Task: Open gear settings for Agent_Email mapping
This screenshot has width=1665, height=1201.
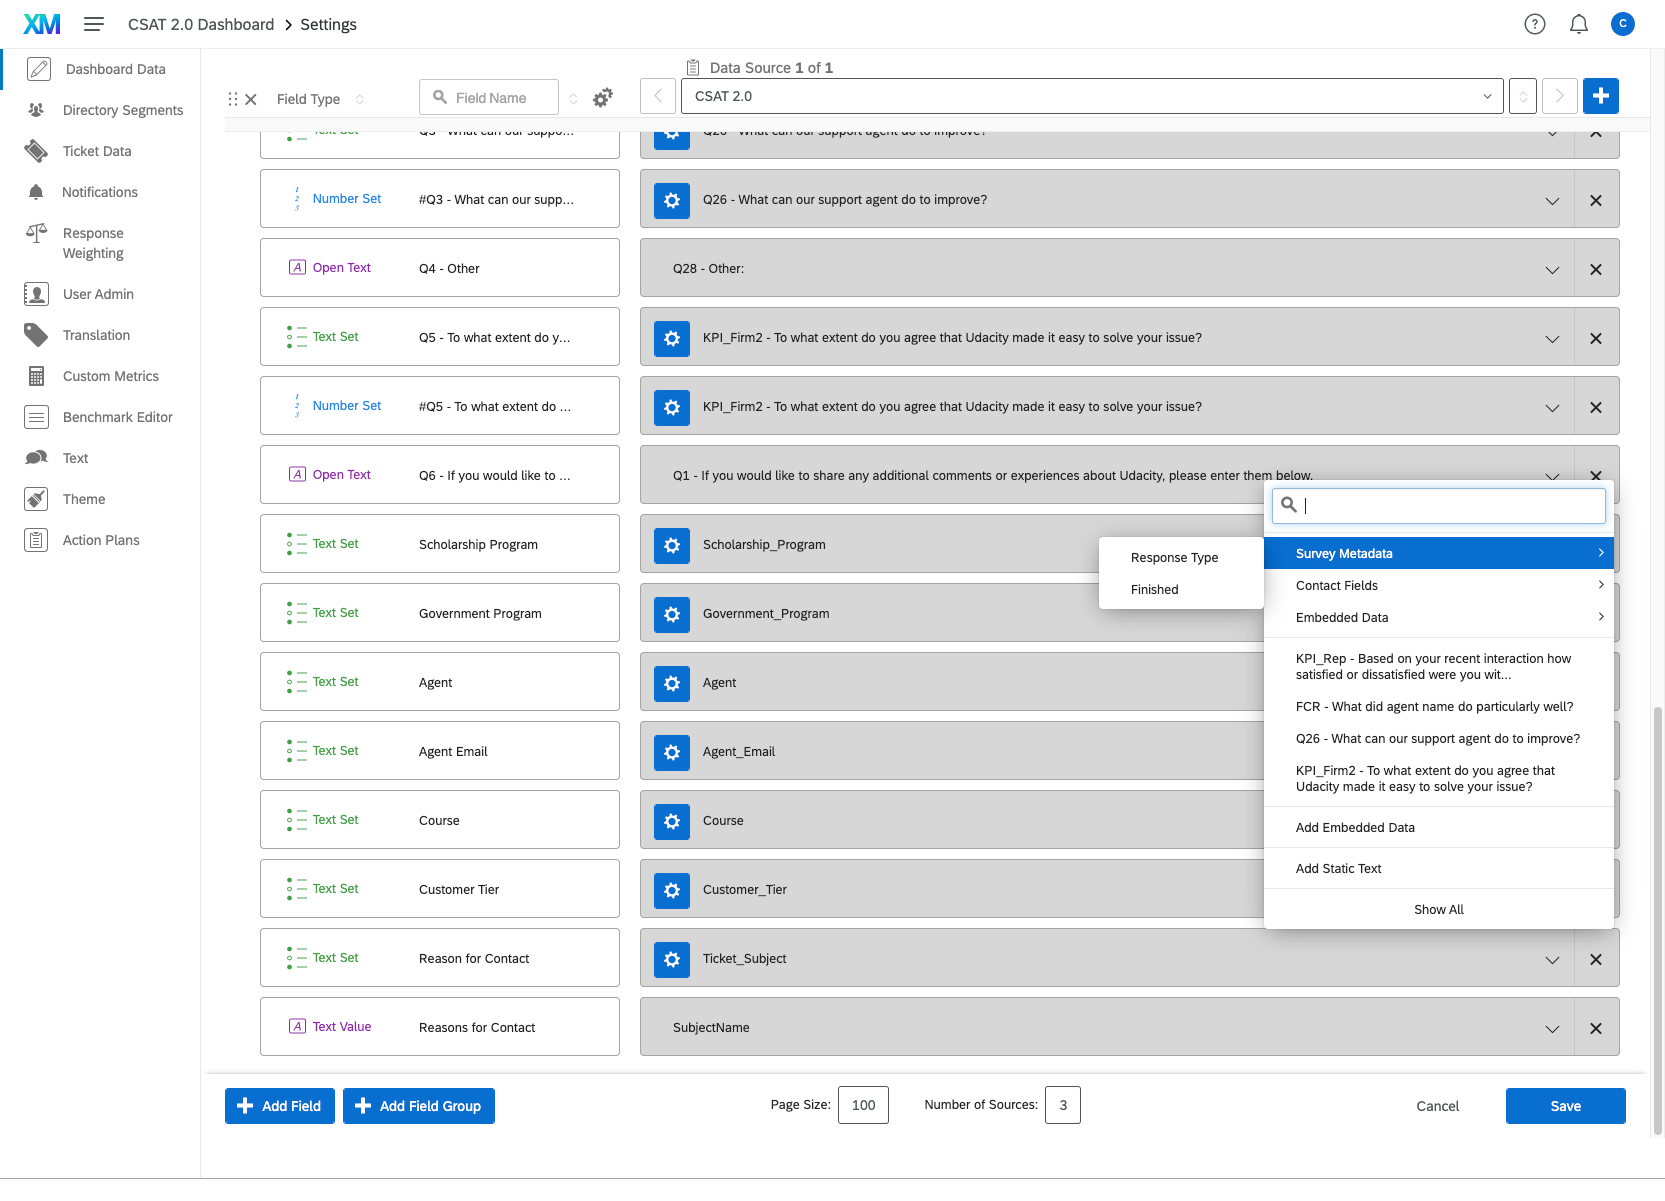Action: pyautogui.click(x=672, y=752)
